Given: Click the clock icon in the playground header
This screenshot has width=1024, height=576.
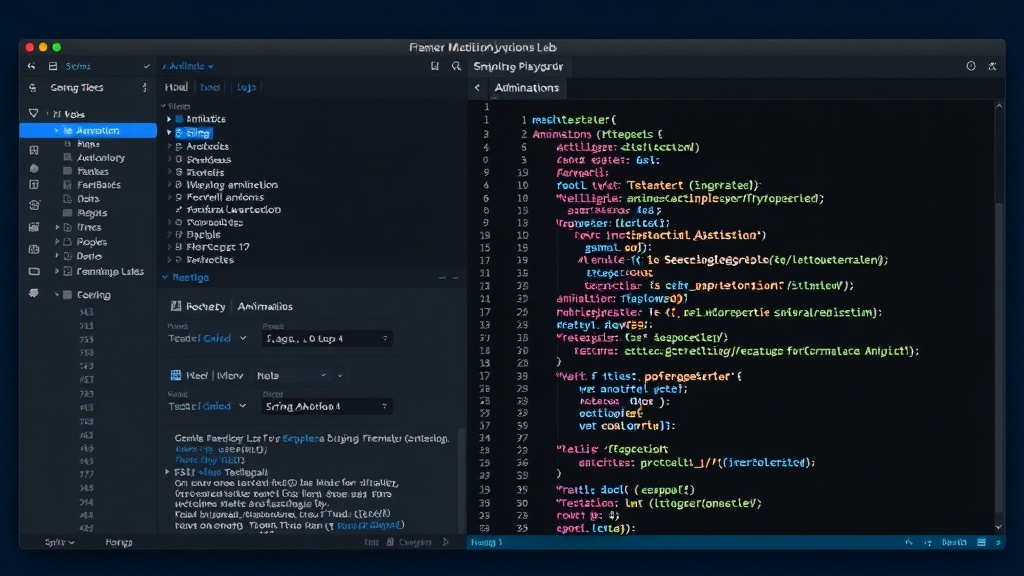Looking at the screenshot, I should (971, 66).
